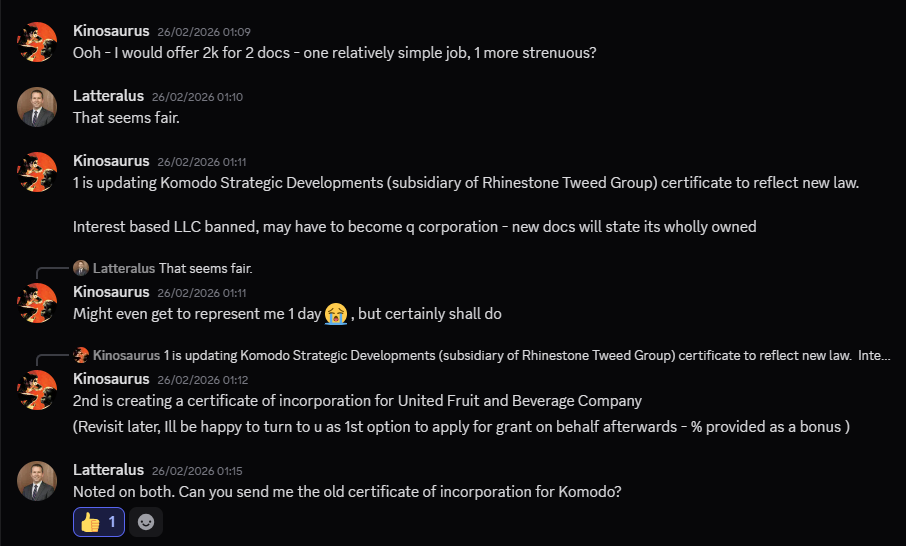Click Latteralus name in the reply preview
The height and width of the screenshot is (546, 906).
click(124, 268)
